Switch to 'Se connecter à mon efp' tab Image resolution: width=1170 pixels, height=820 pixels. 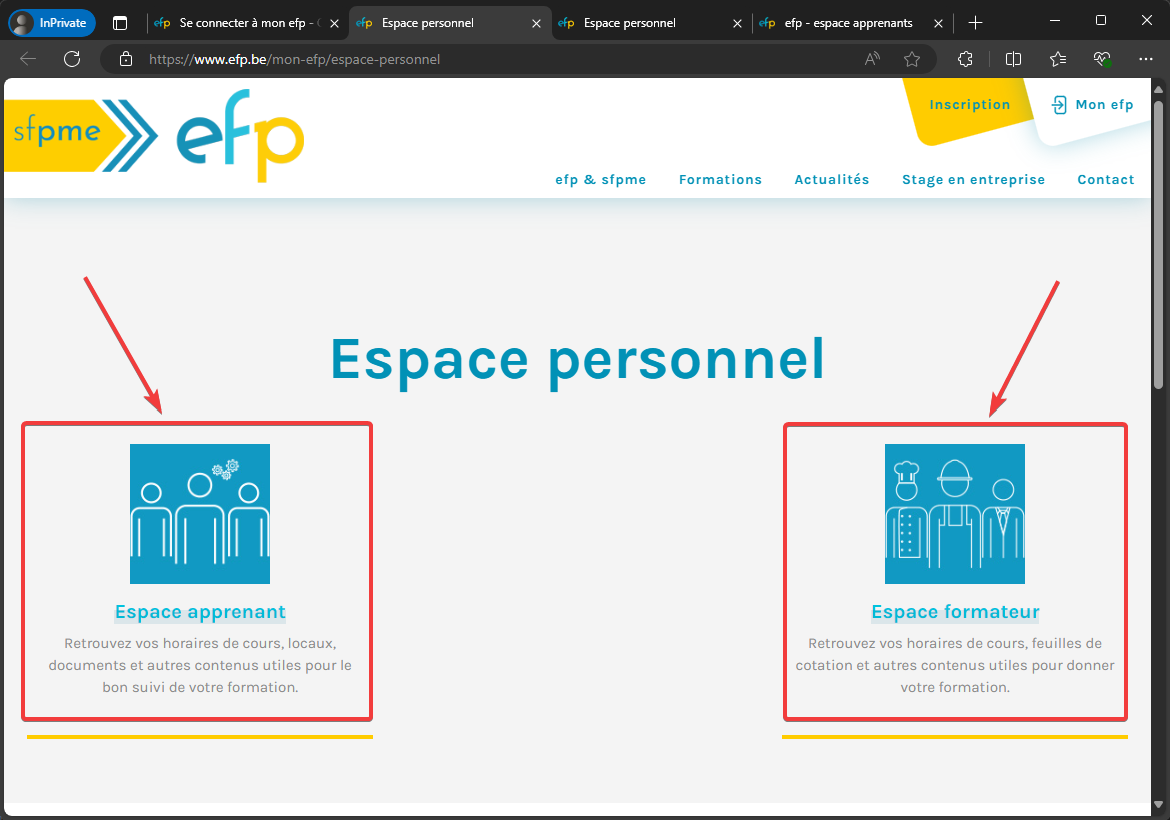(237, 23)
